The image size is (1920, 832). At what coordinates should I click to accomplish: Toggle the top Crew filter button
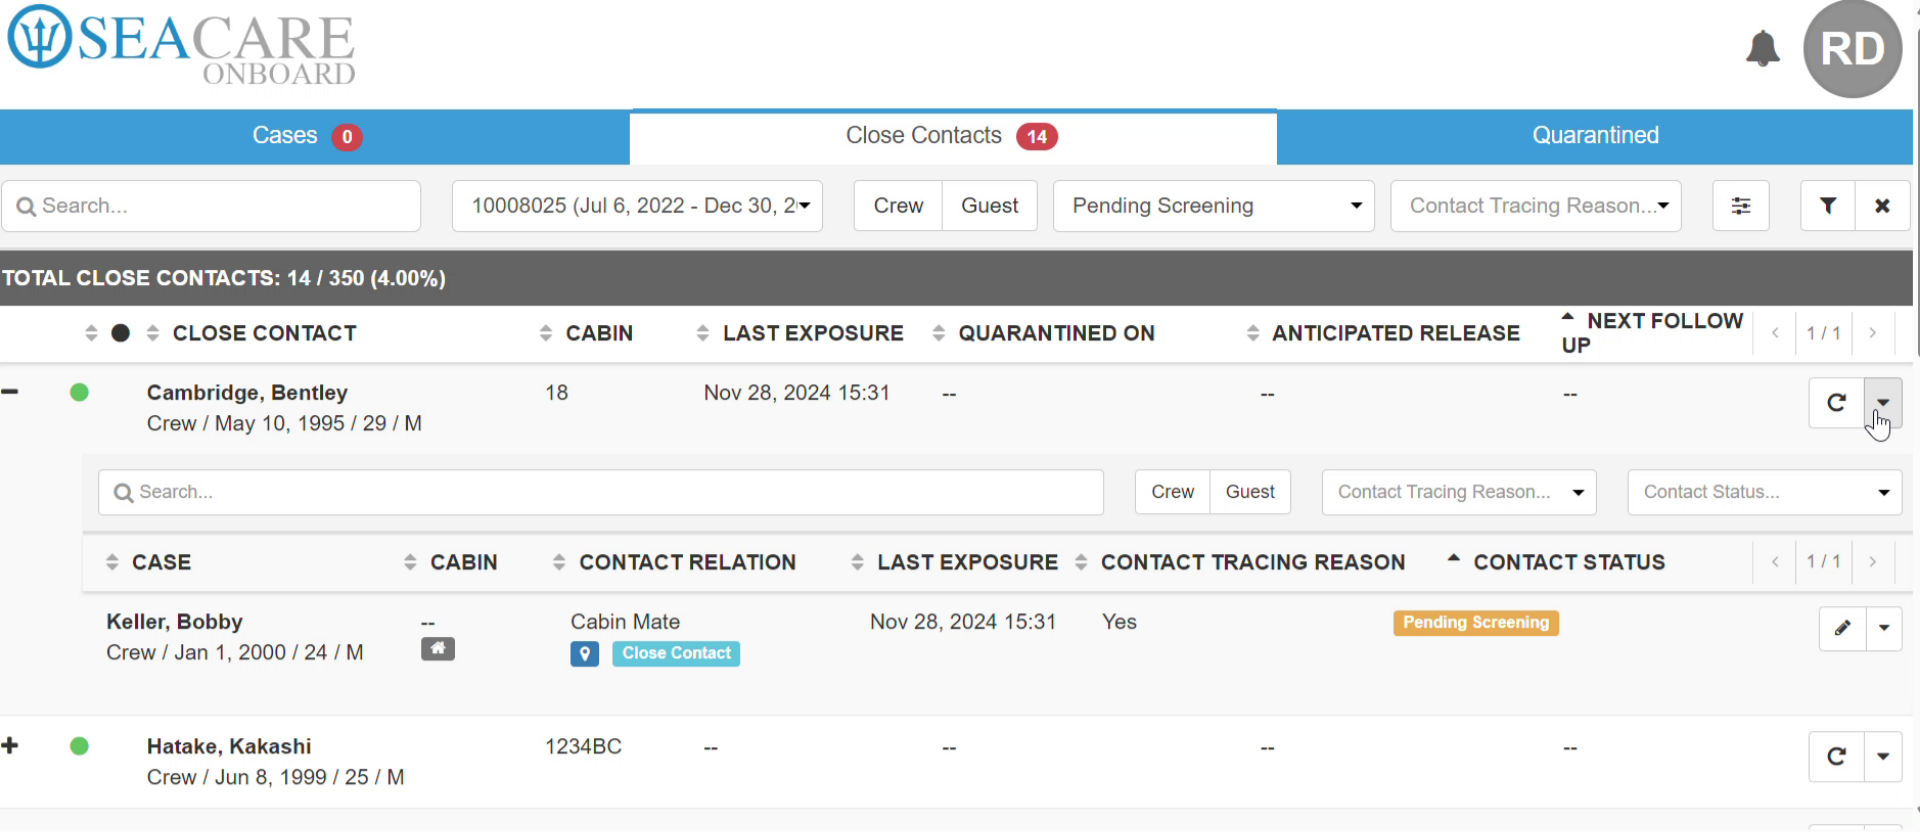[898, 206]
